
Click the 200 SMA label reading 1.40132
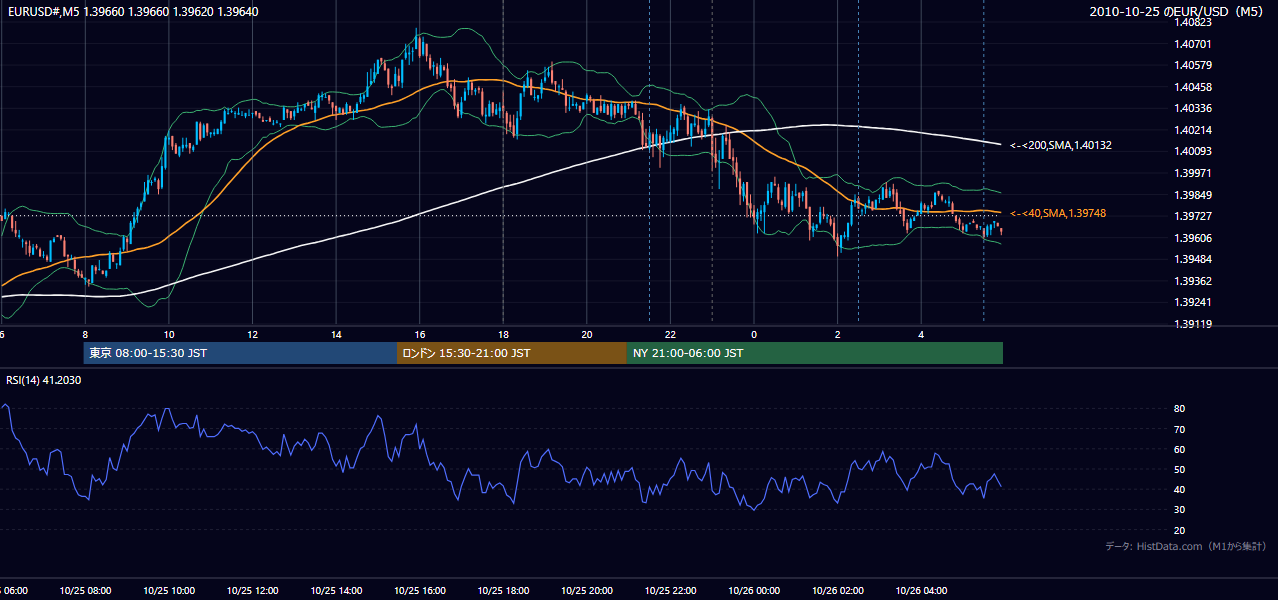pos(1061,145)
